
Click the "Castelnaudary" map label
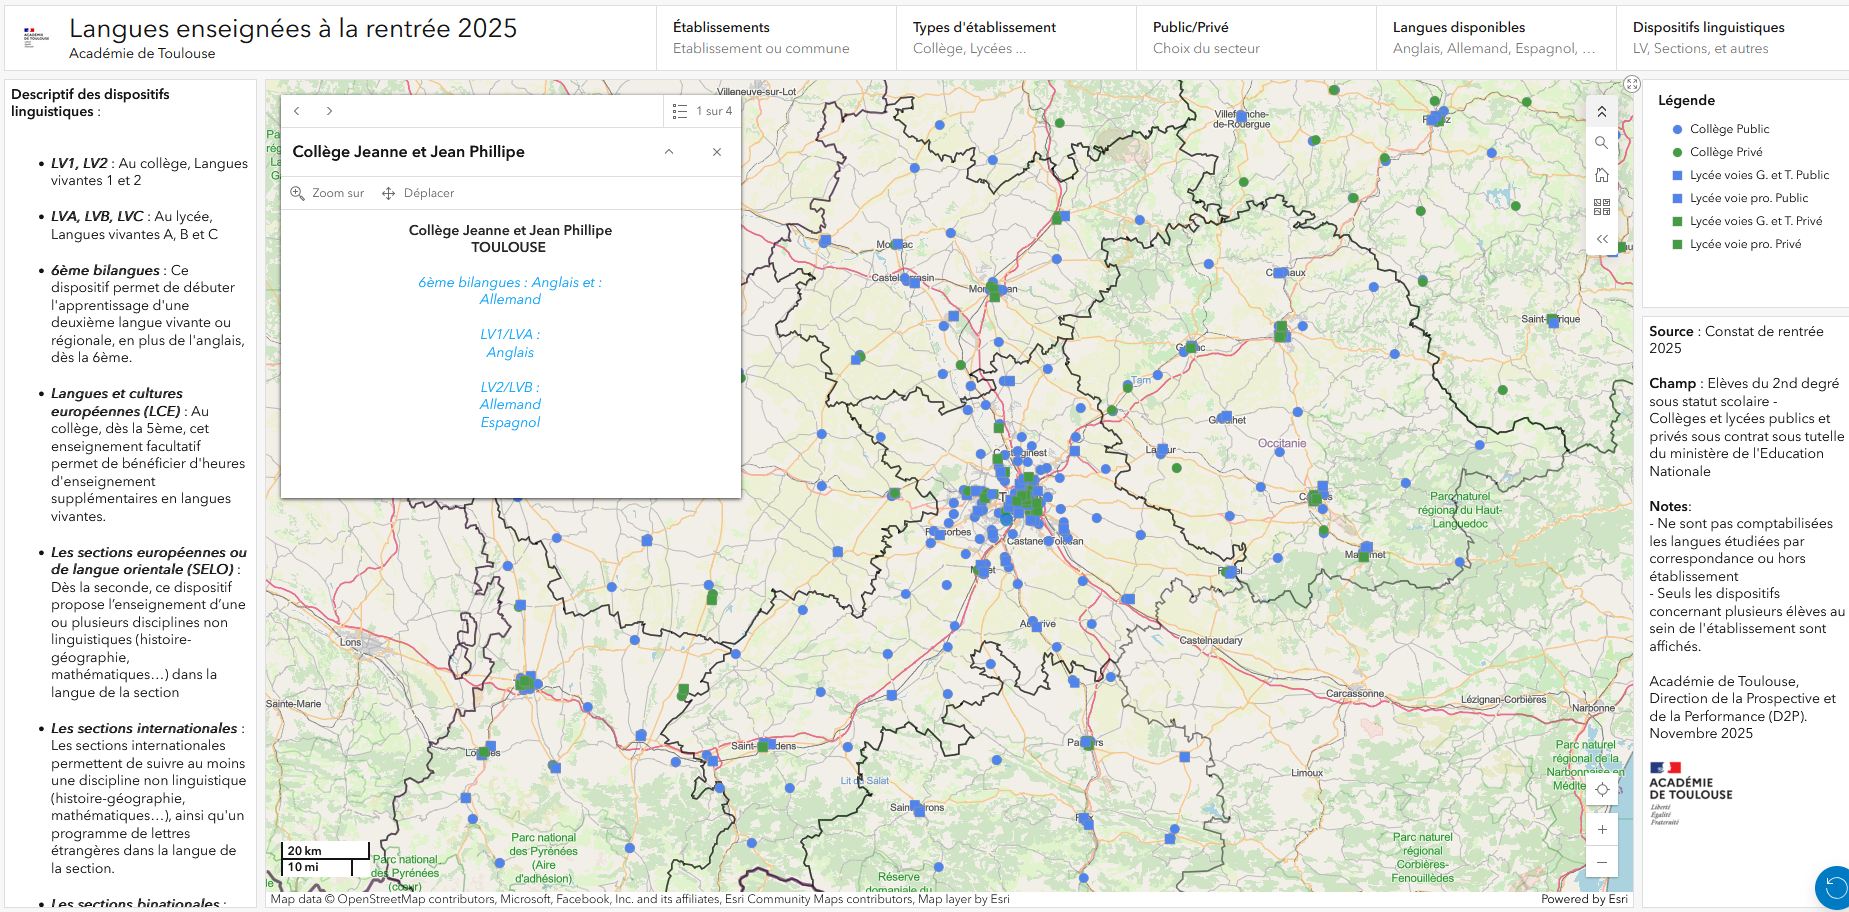pyautogui.click(x=1211, y=640)
